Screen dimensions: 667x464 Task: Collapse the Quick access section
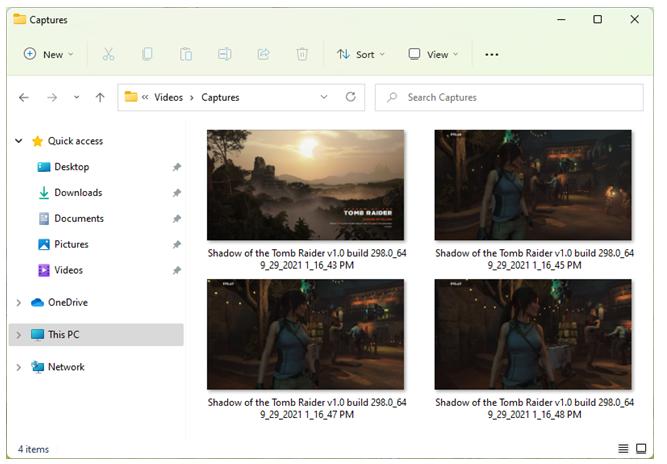click(19, 140)
